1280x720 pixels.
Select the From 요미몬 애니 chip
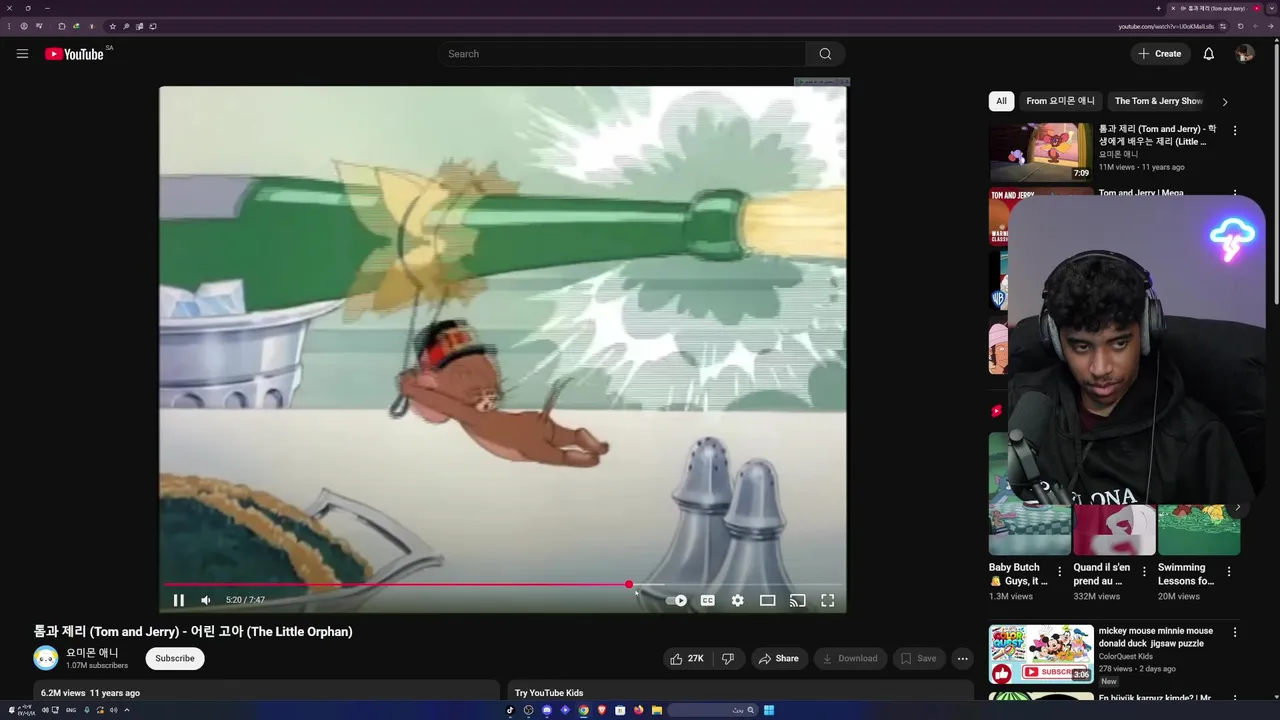(1060, 101)
